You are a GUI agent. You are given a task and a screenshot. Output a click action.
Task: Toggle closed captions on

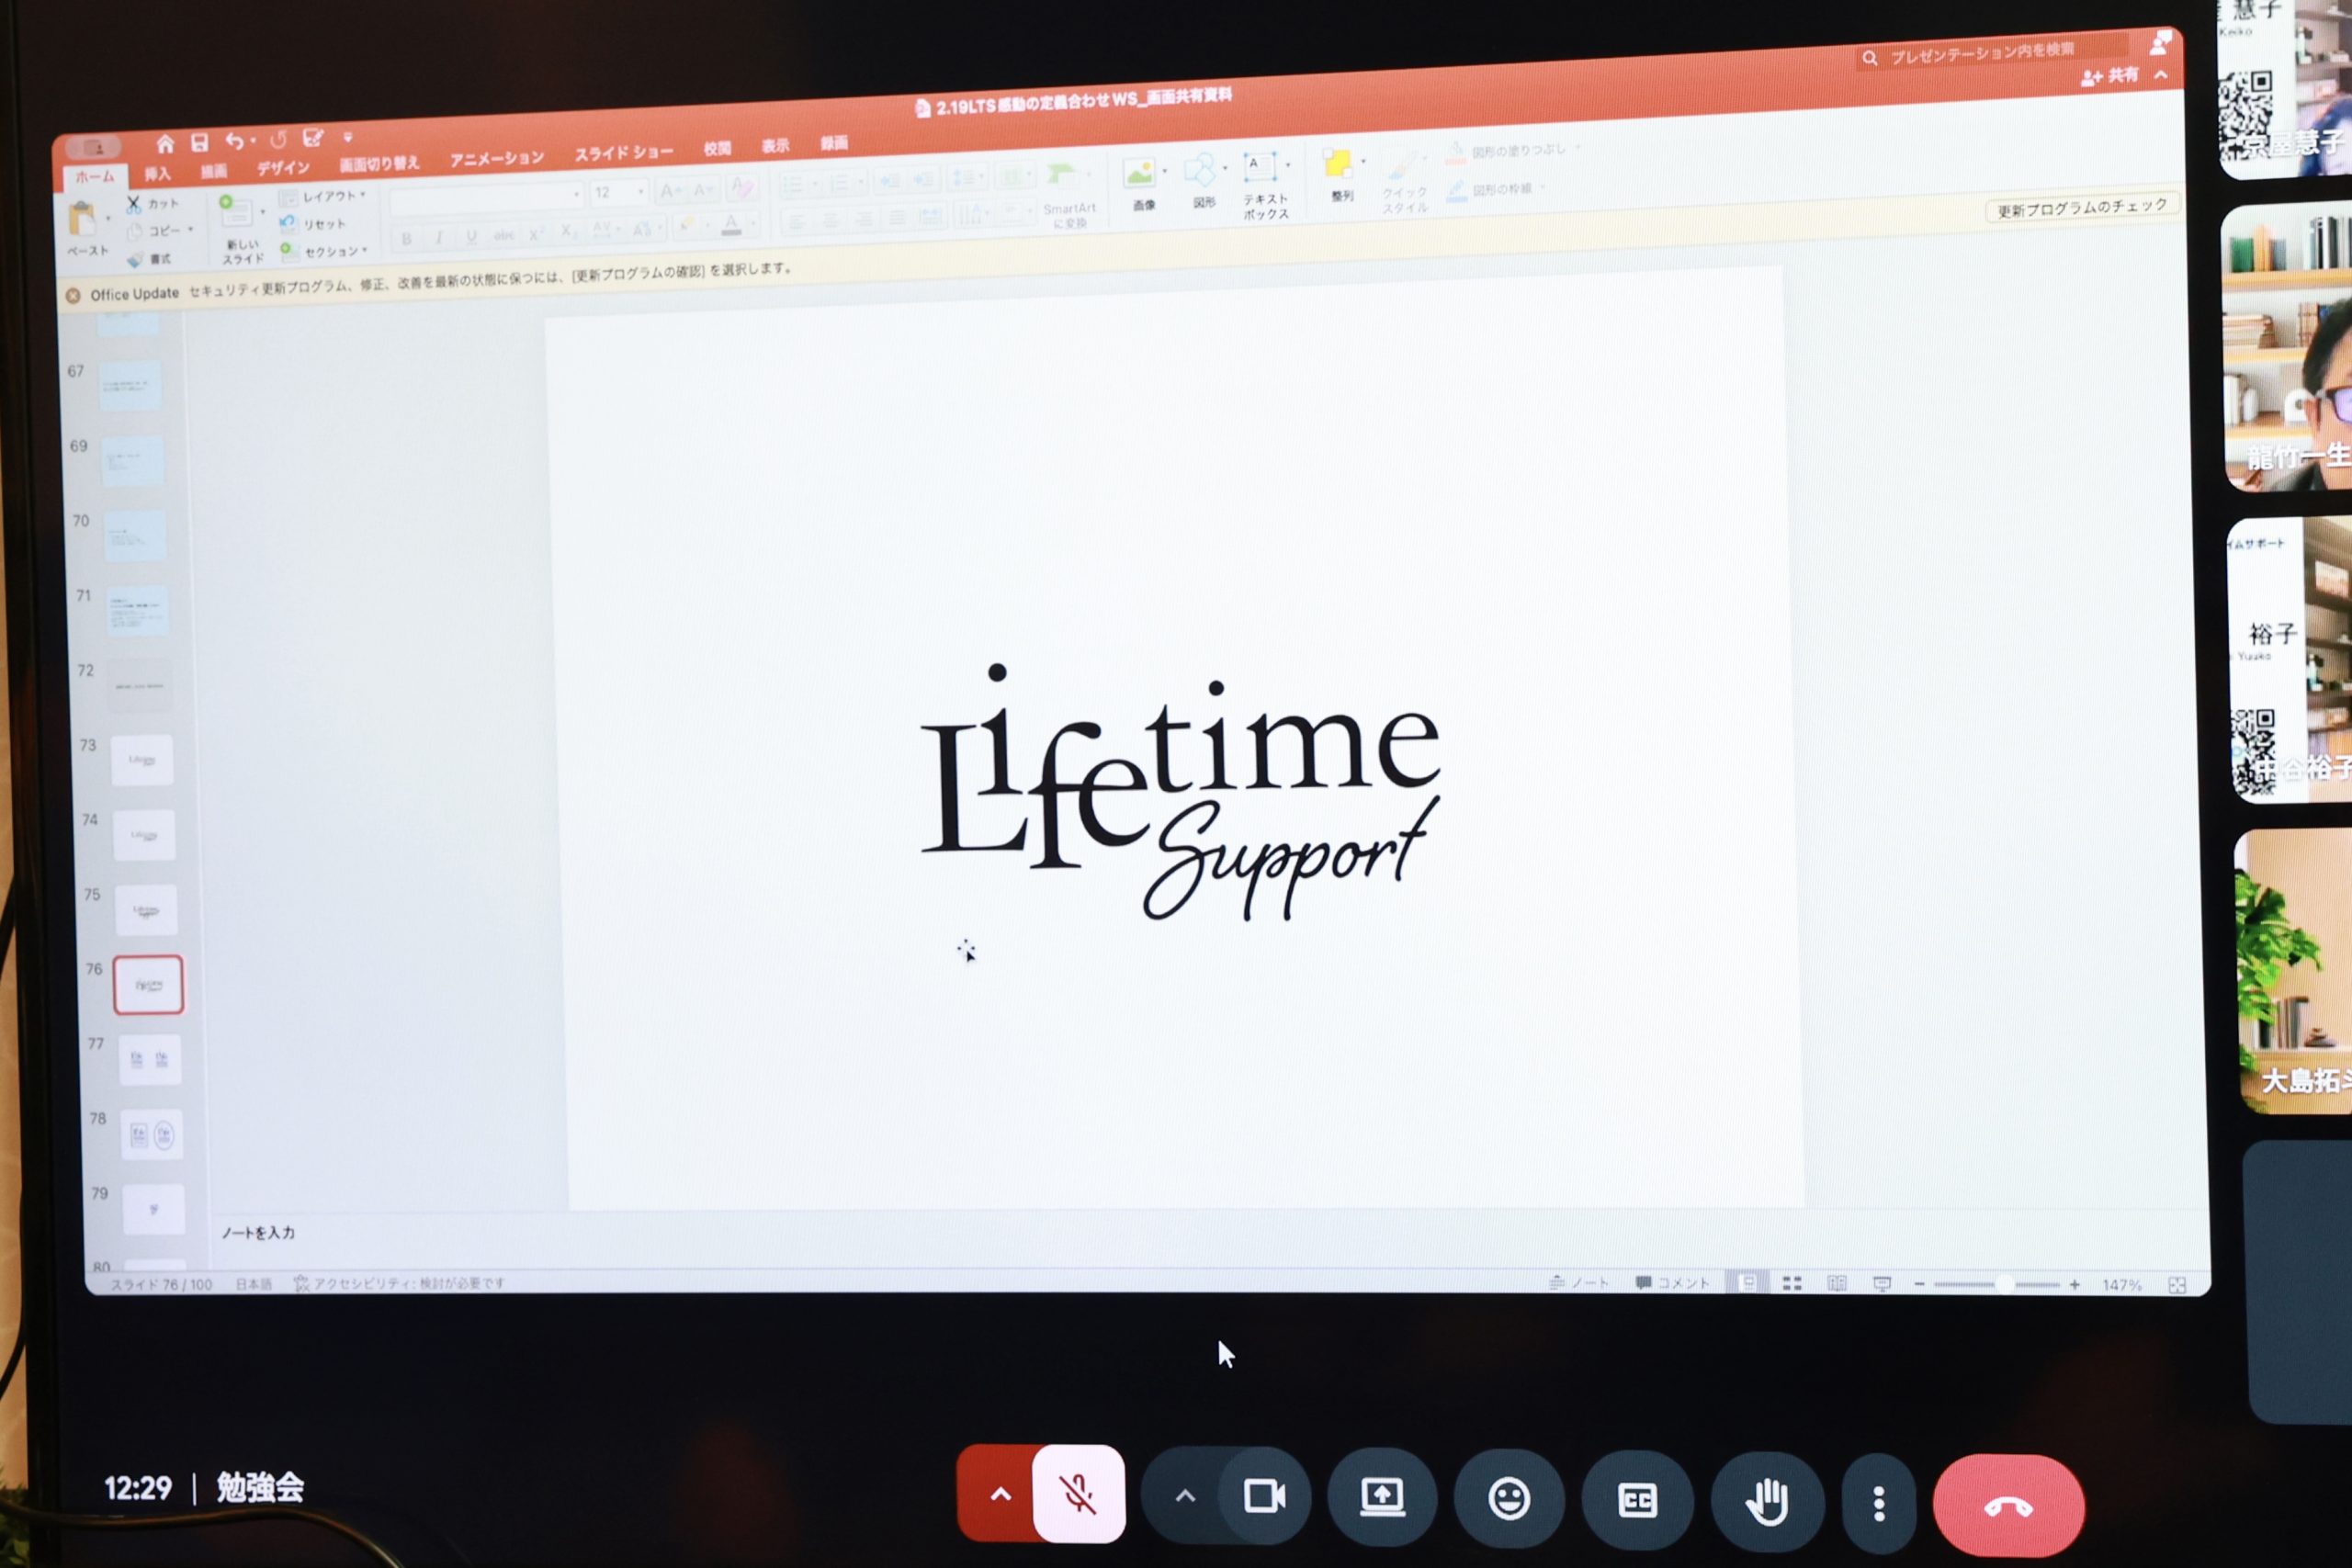1636,1500
